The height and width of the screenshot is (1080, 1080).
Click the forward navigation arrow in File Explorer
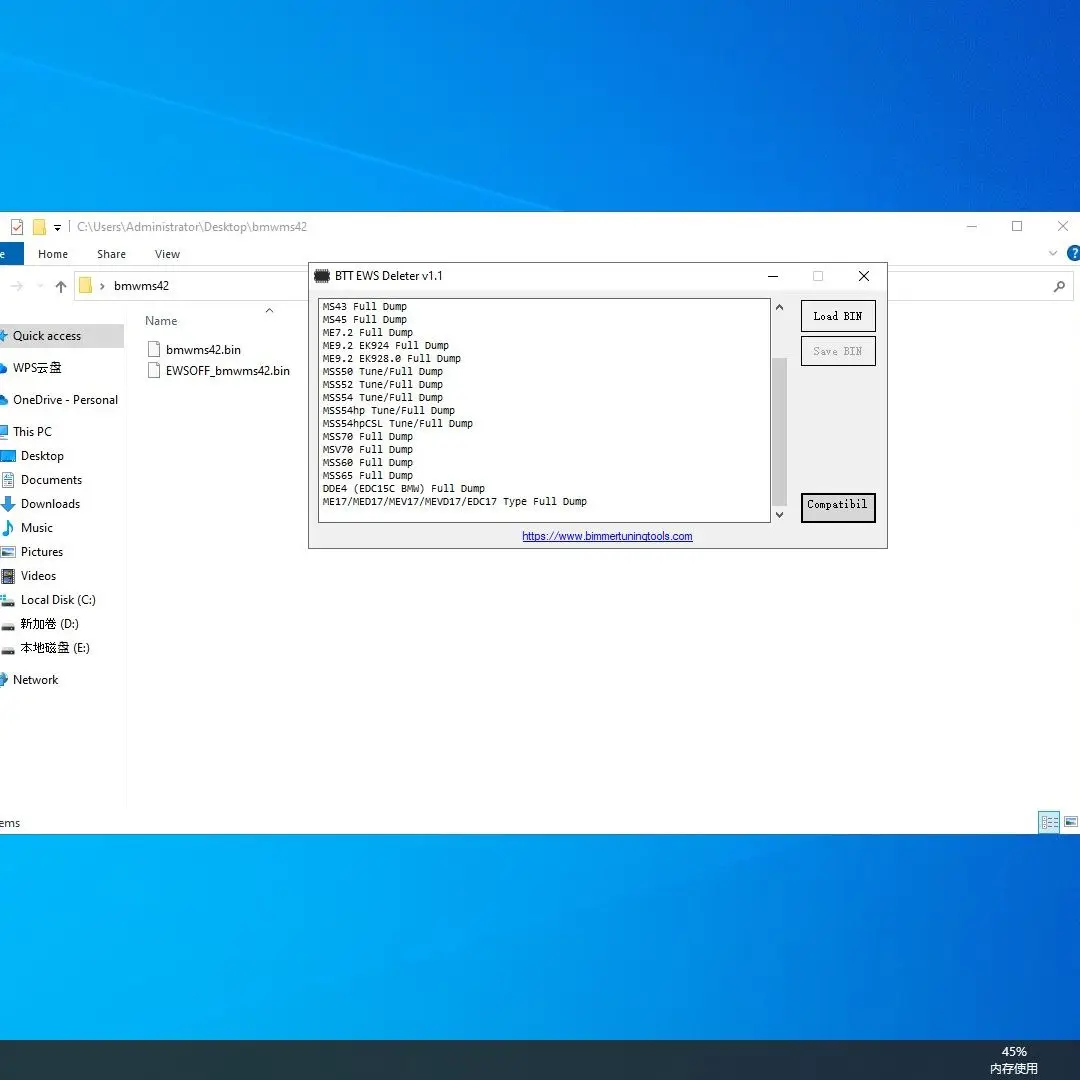[x=17, y=287]
